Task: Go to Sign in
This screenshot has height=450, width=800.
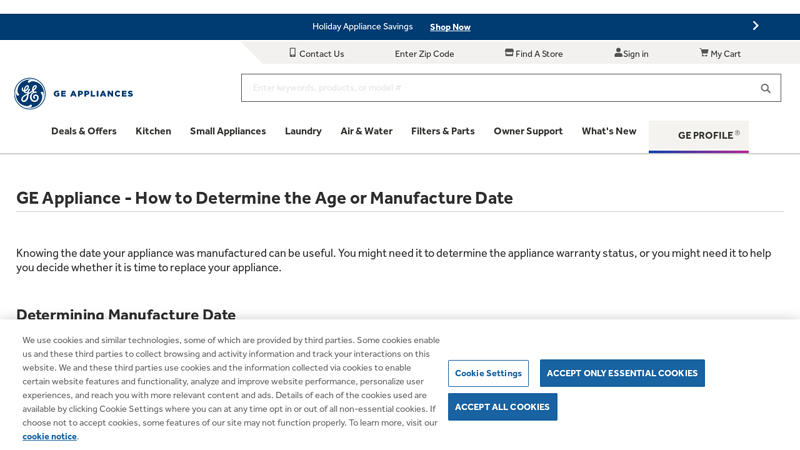Action: point(636,54)
